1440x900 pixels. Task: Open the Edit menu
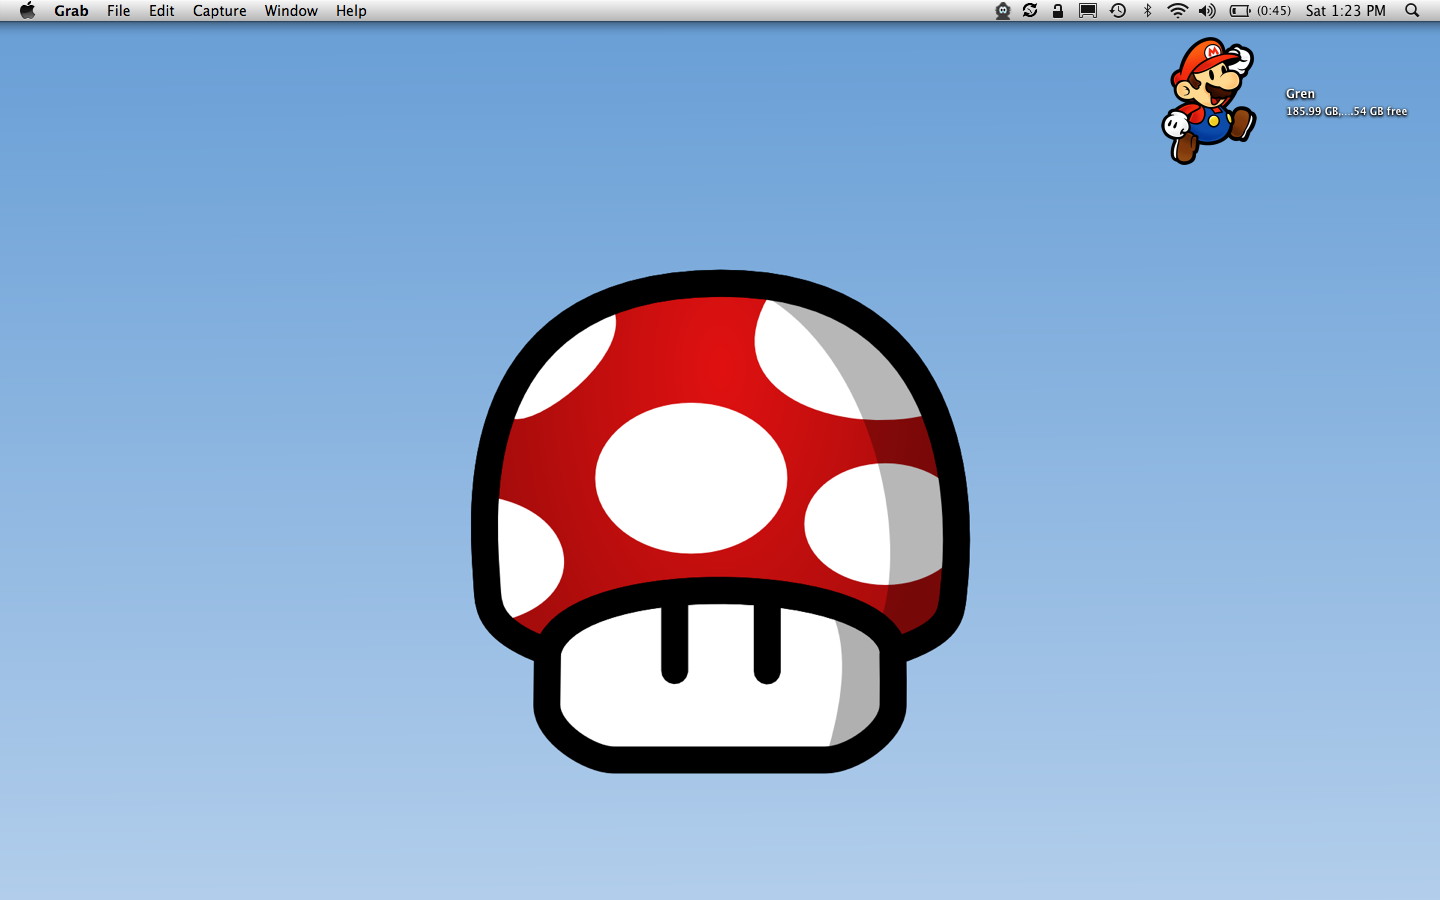pos(162,11)
